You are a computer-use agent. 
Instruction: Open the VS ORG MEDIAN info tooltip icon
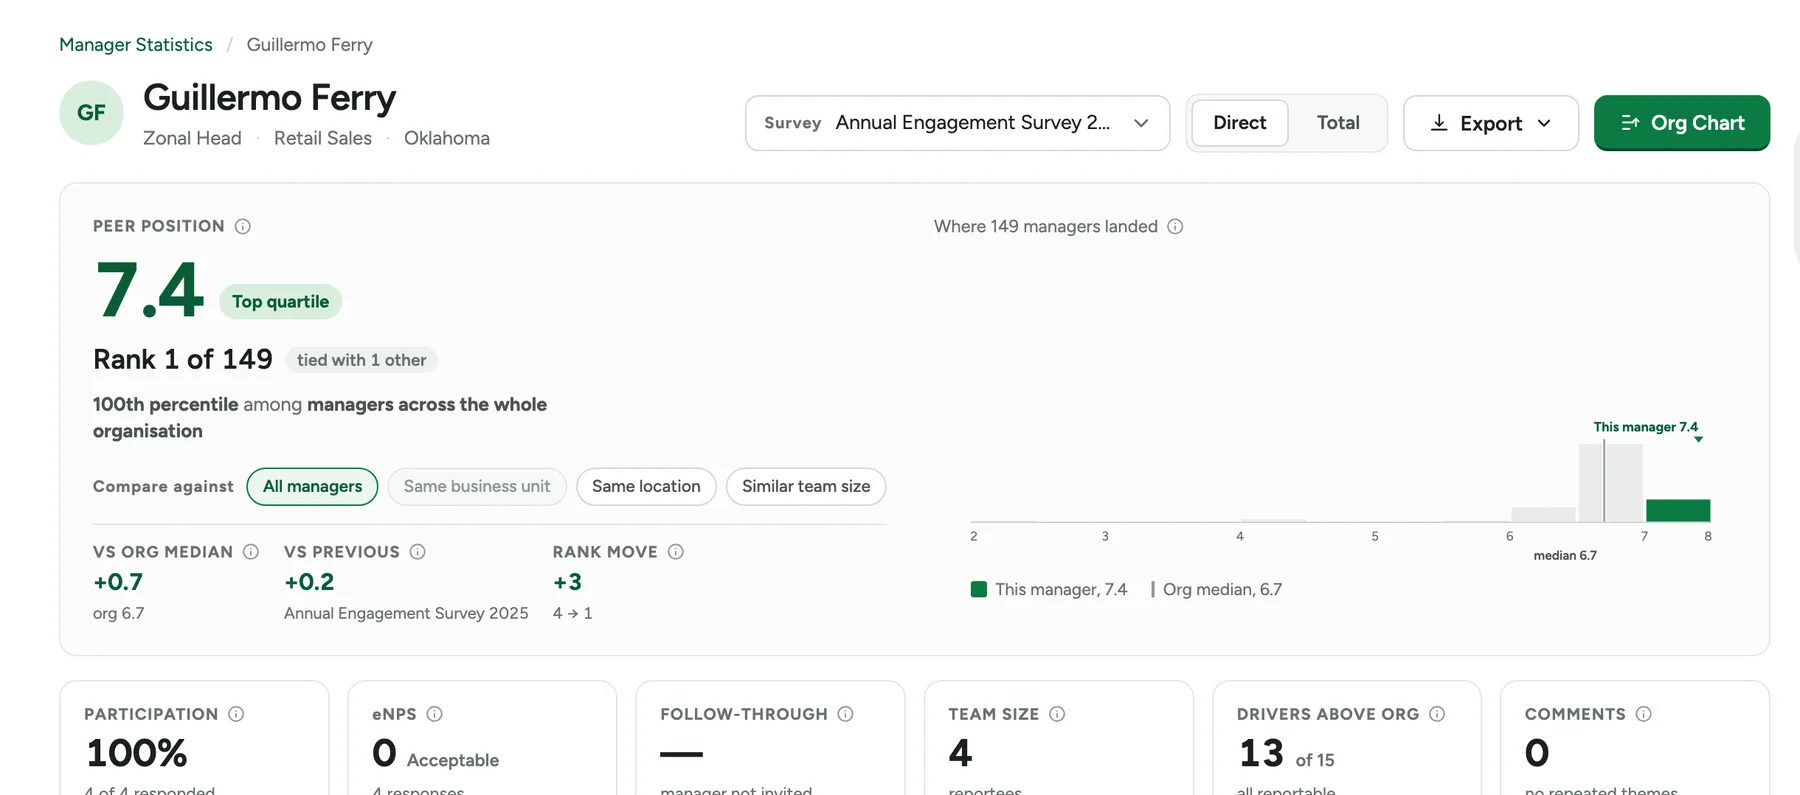[251, 552]
